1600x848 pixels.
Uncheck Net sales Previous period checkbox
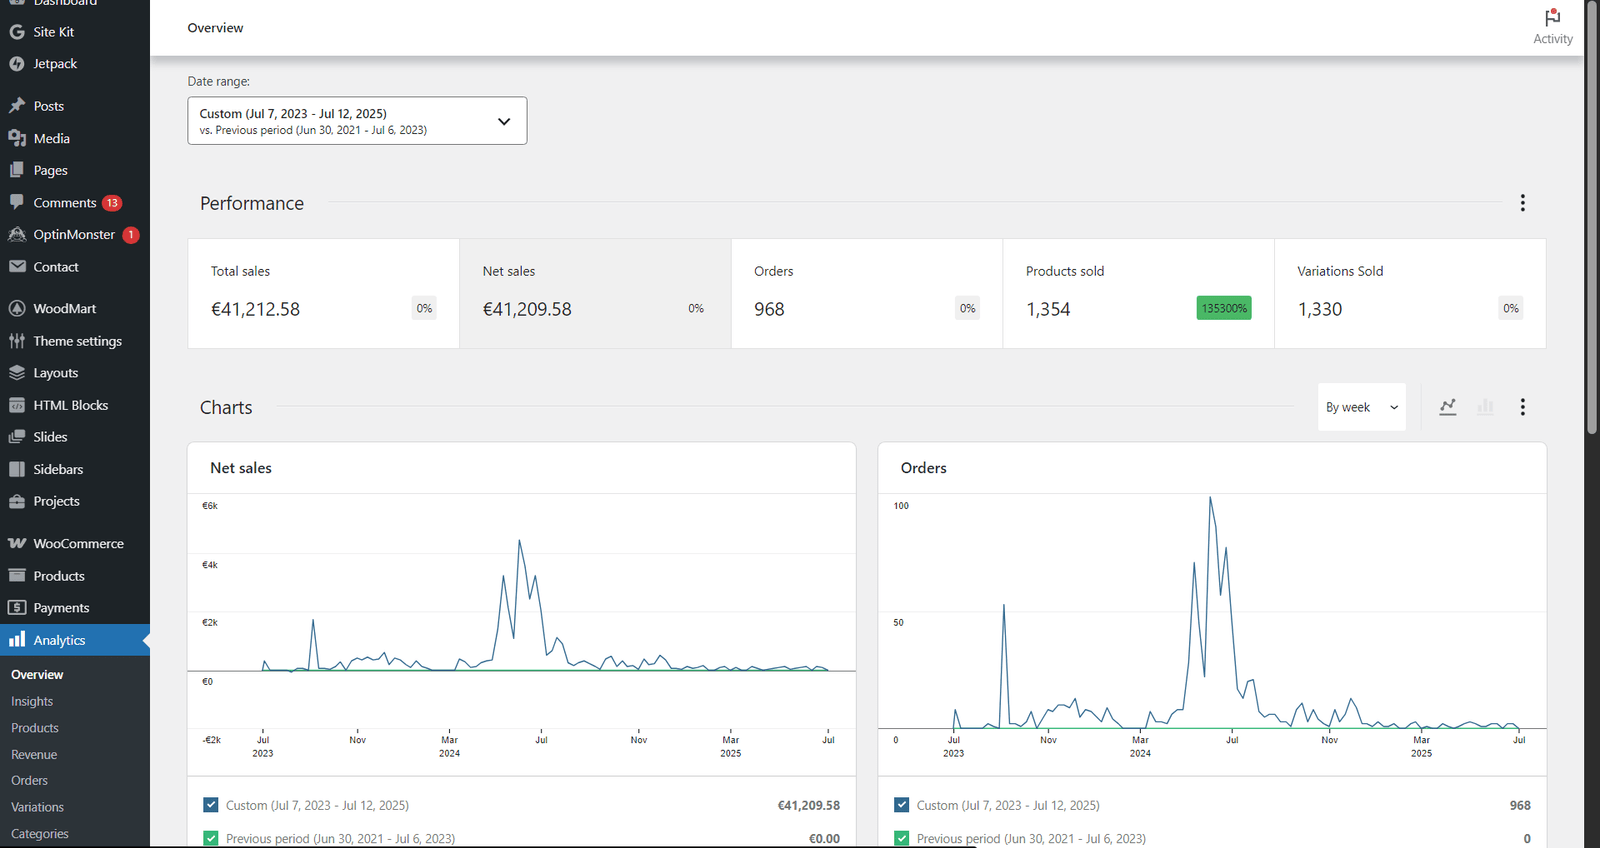click(x=211, y=838)
